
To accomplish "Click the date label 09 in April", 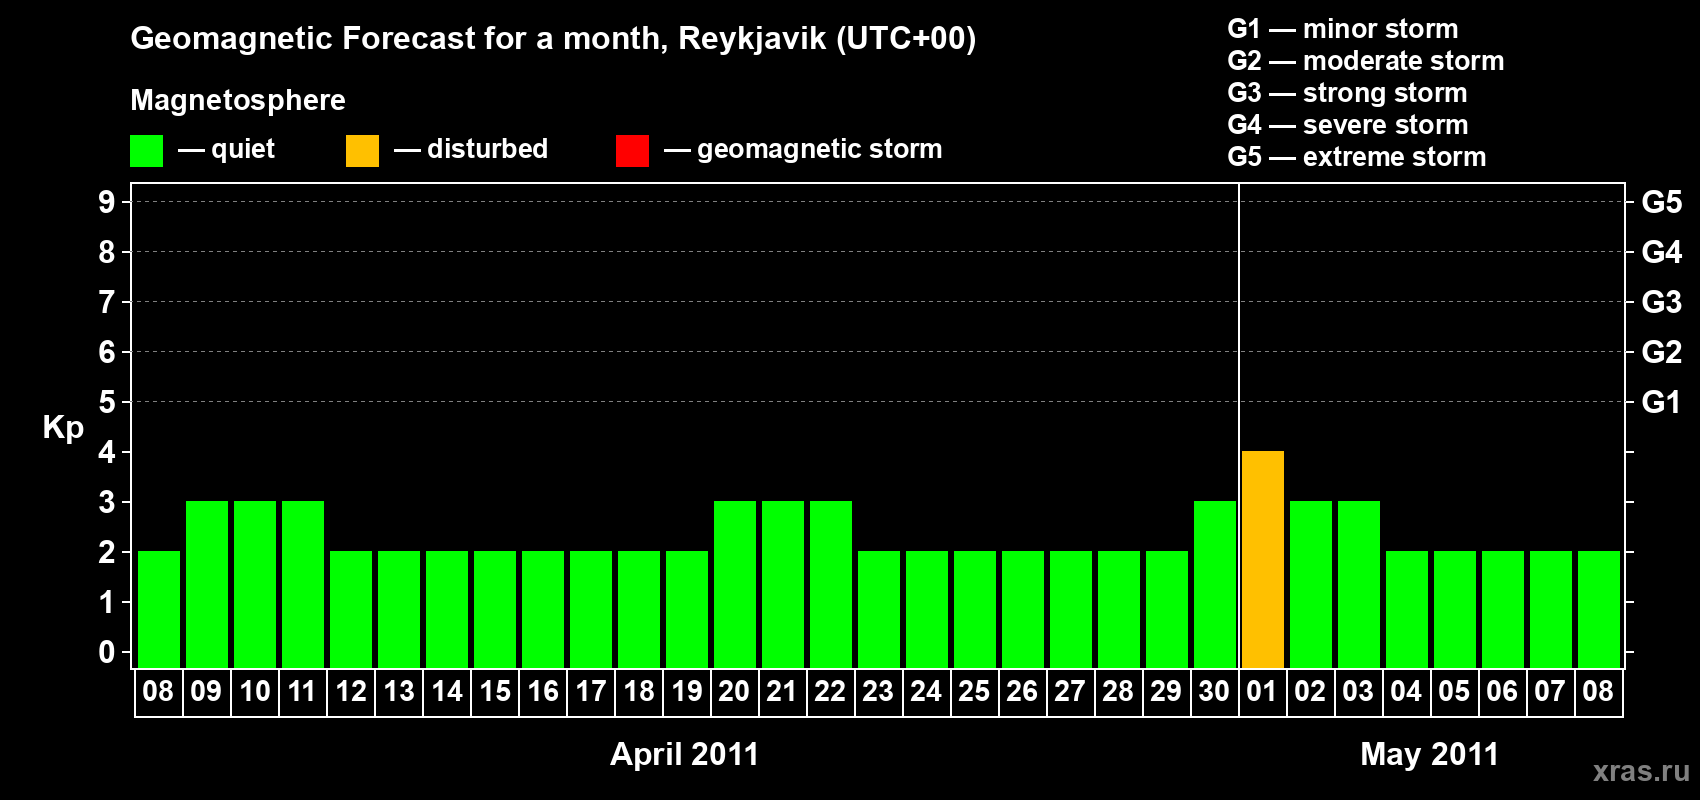I will pyautogui.click(x=206, y=691).
